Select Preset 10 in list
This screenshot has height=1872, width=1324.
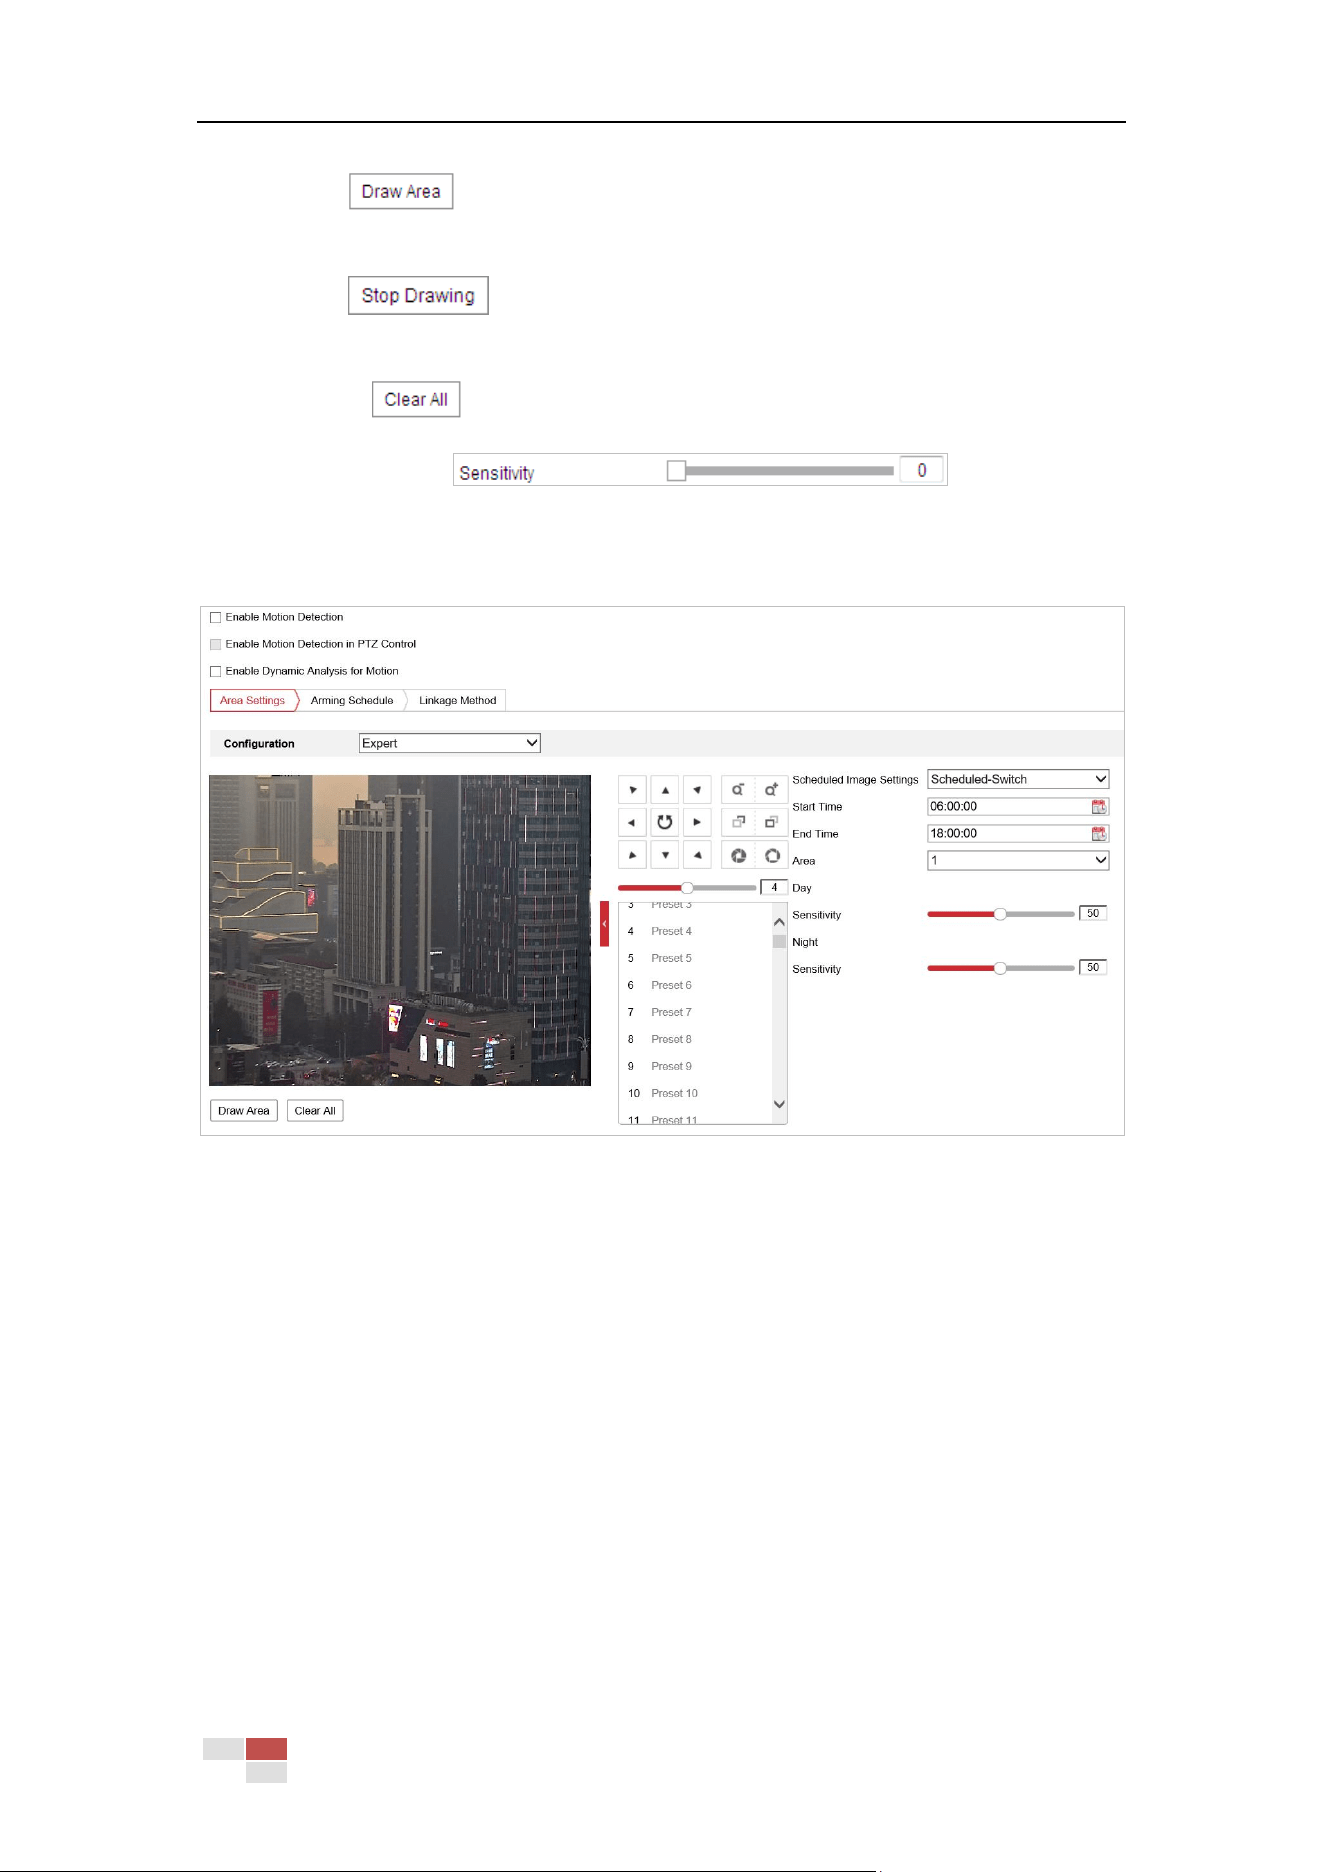pos(695,1093)
